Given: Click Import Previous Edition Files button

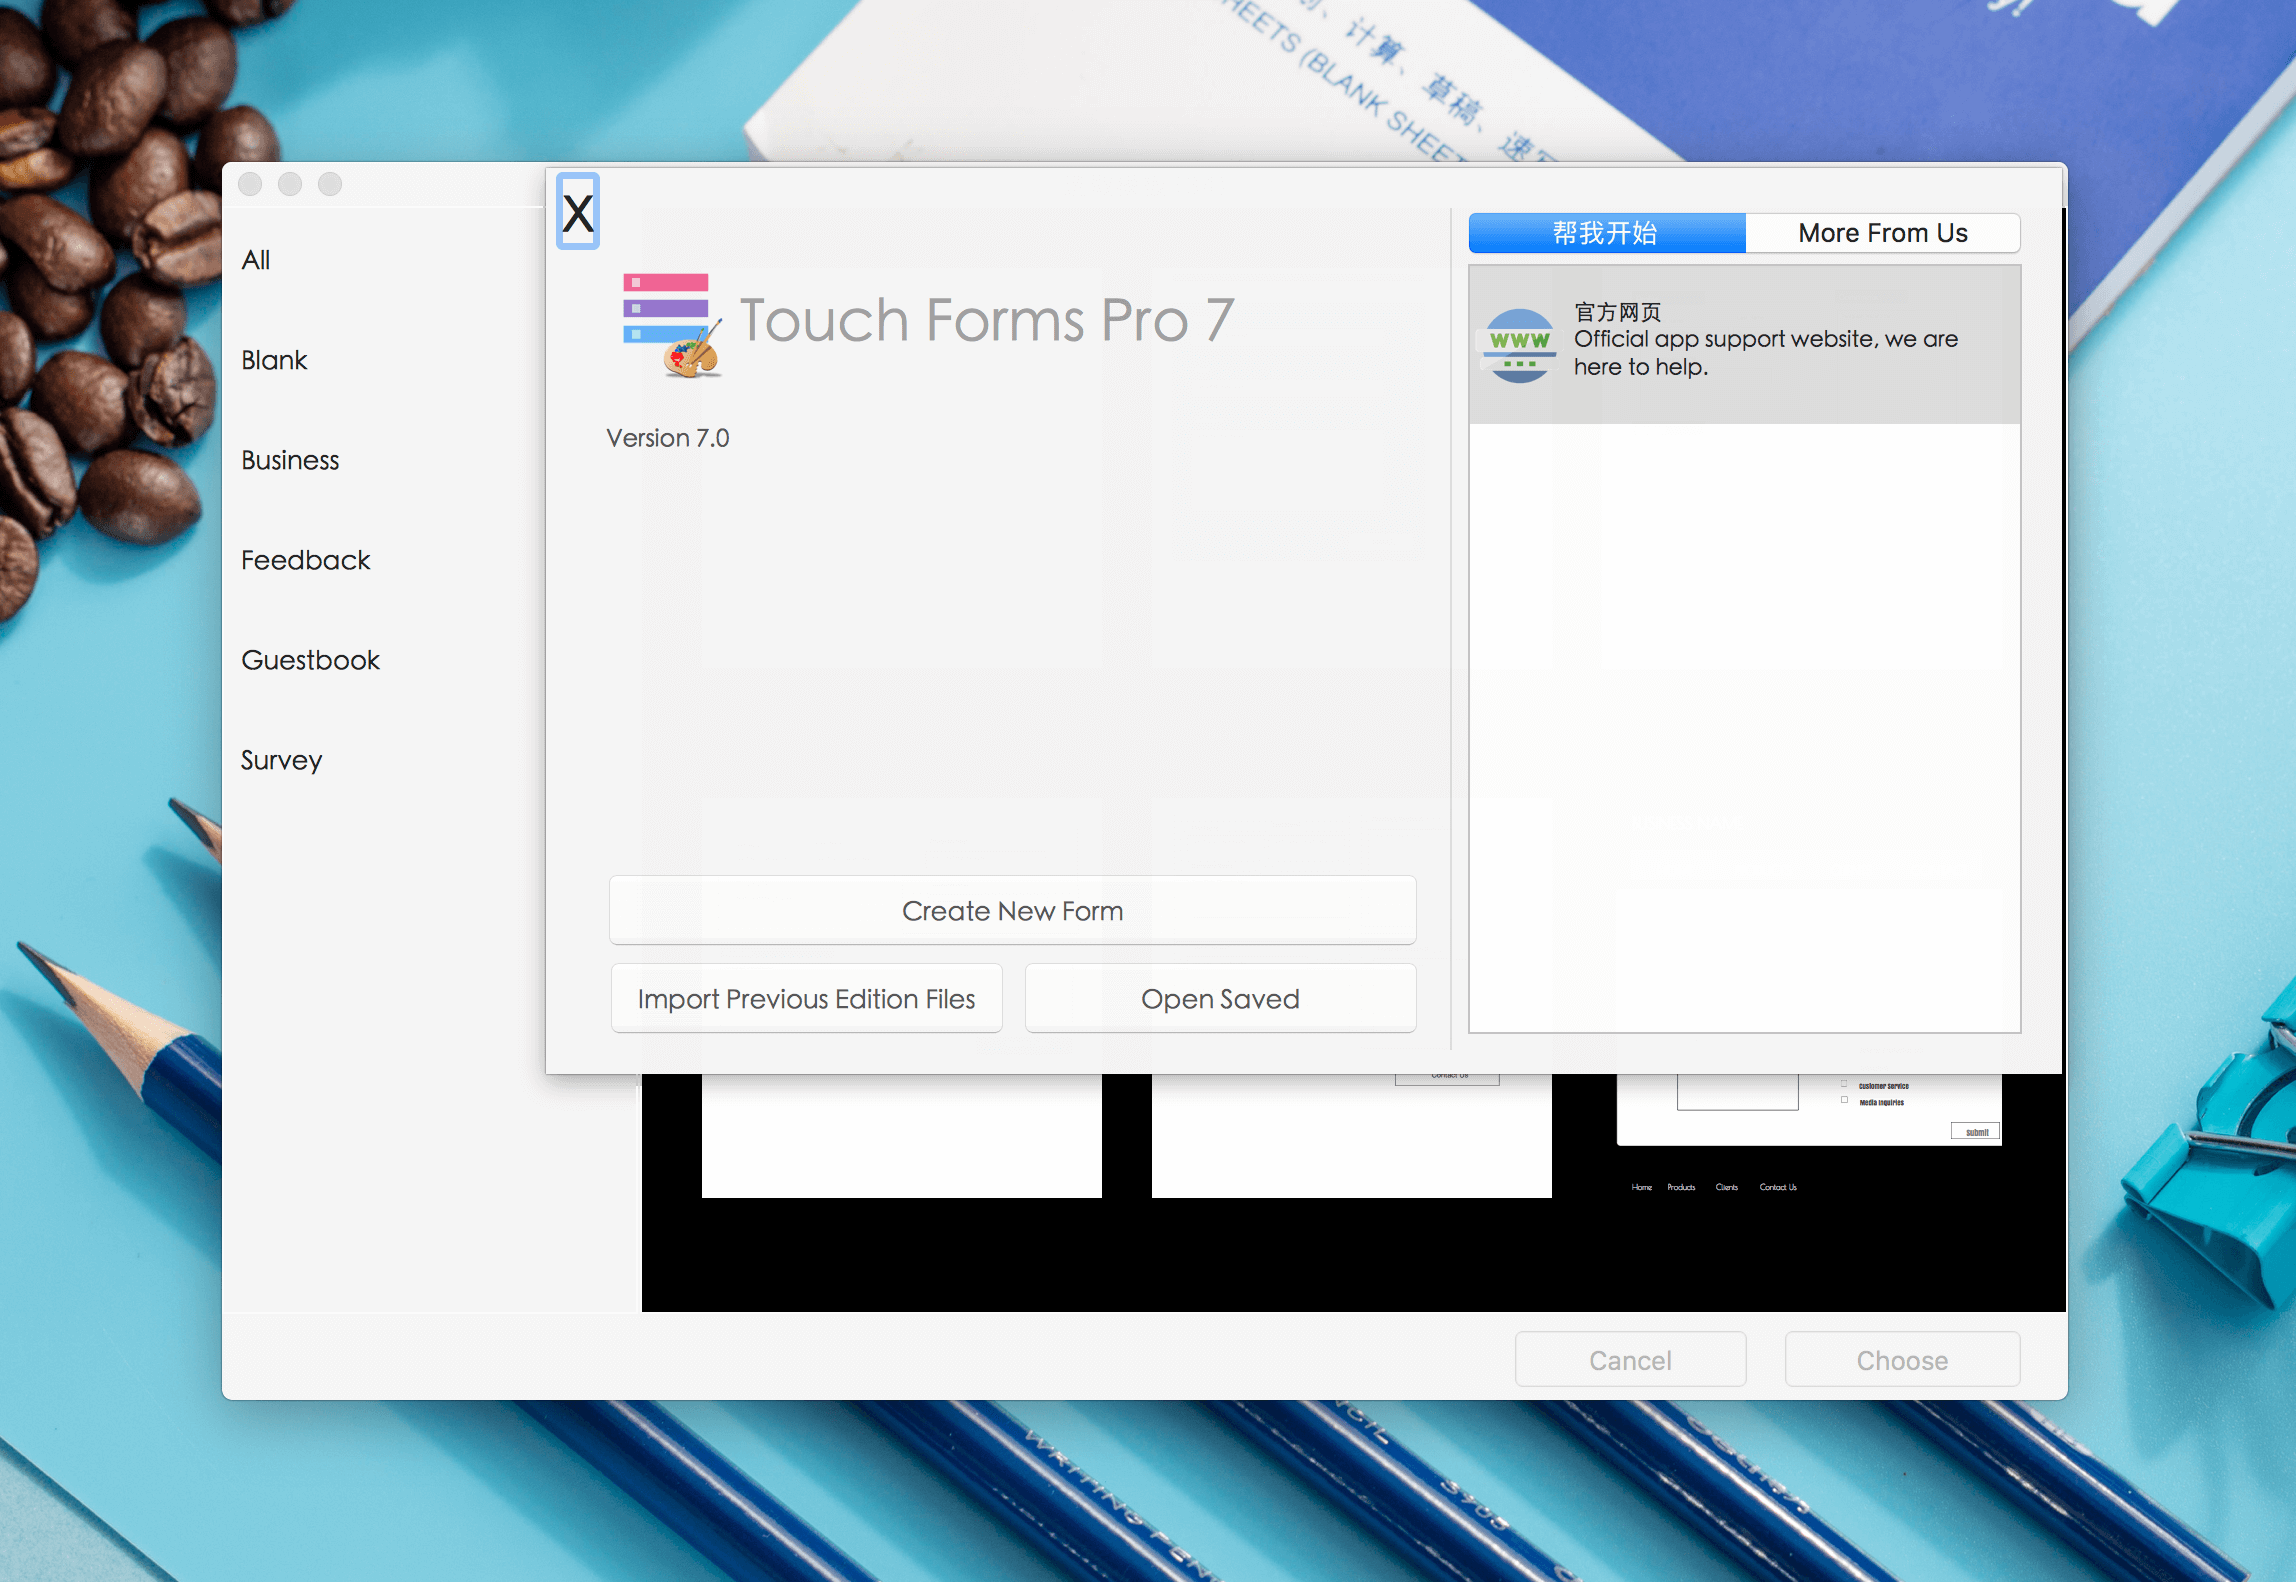Looking at the screenshot, I should coord(807,998).
